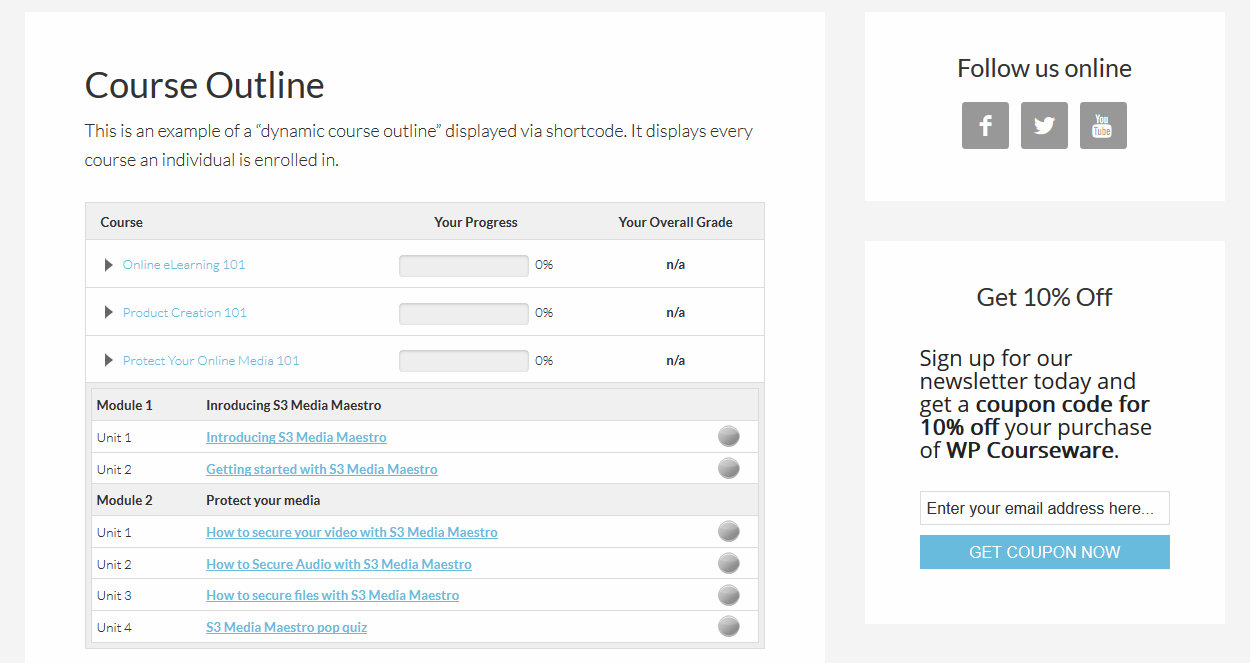Collapse the Protect Your Online Media 101 arrow
Image resolution: width=1250 pixels, height=663 pixels.
click(109, 361)
